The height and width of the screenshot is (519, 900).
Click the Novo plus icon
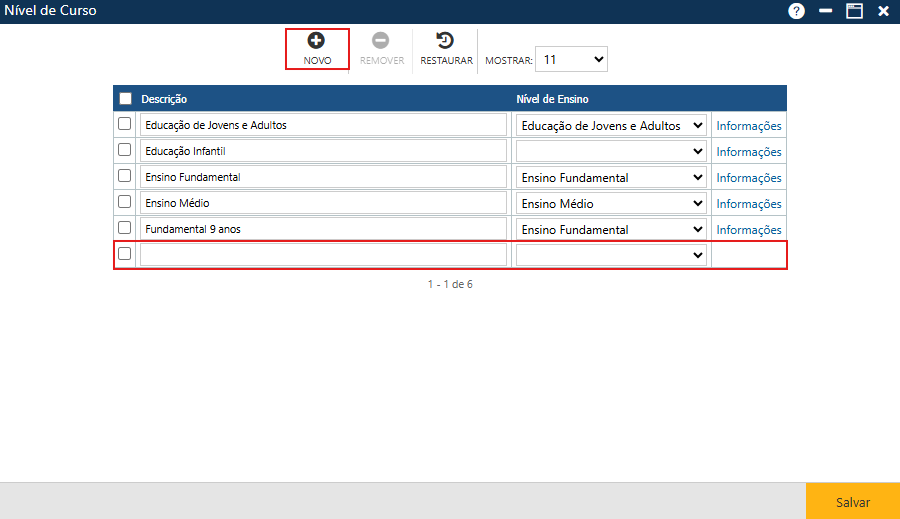point(316,41)
